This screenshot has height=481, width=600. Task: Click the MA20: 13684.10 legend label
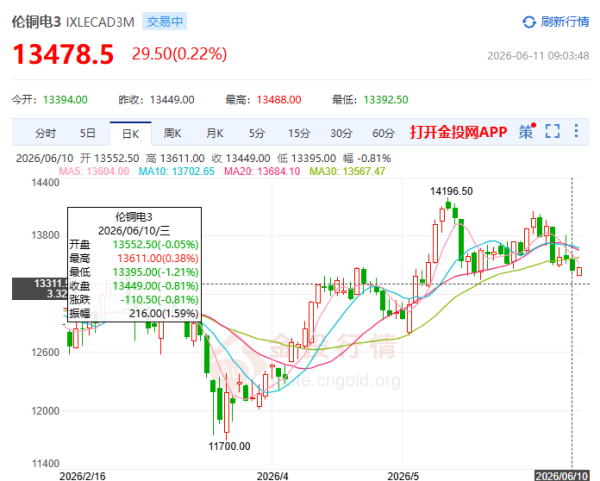262,171
